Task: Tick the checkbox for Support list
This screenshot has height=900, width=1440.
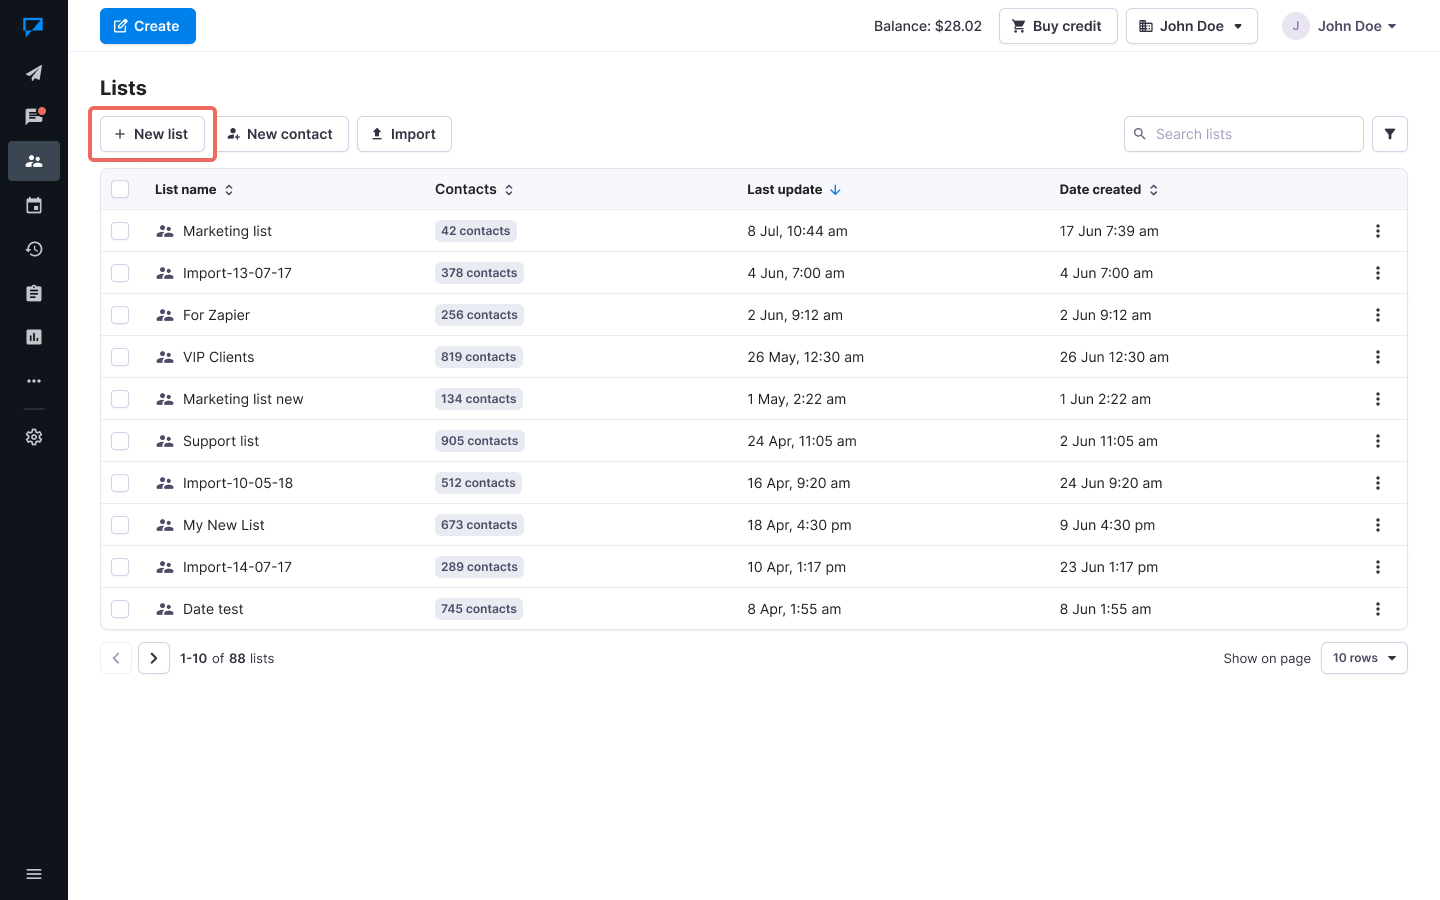Action: (x=120, y=441)
